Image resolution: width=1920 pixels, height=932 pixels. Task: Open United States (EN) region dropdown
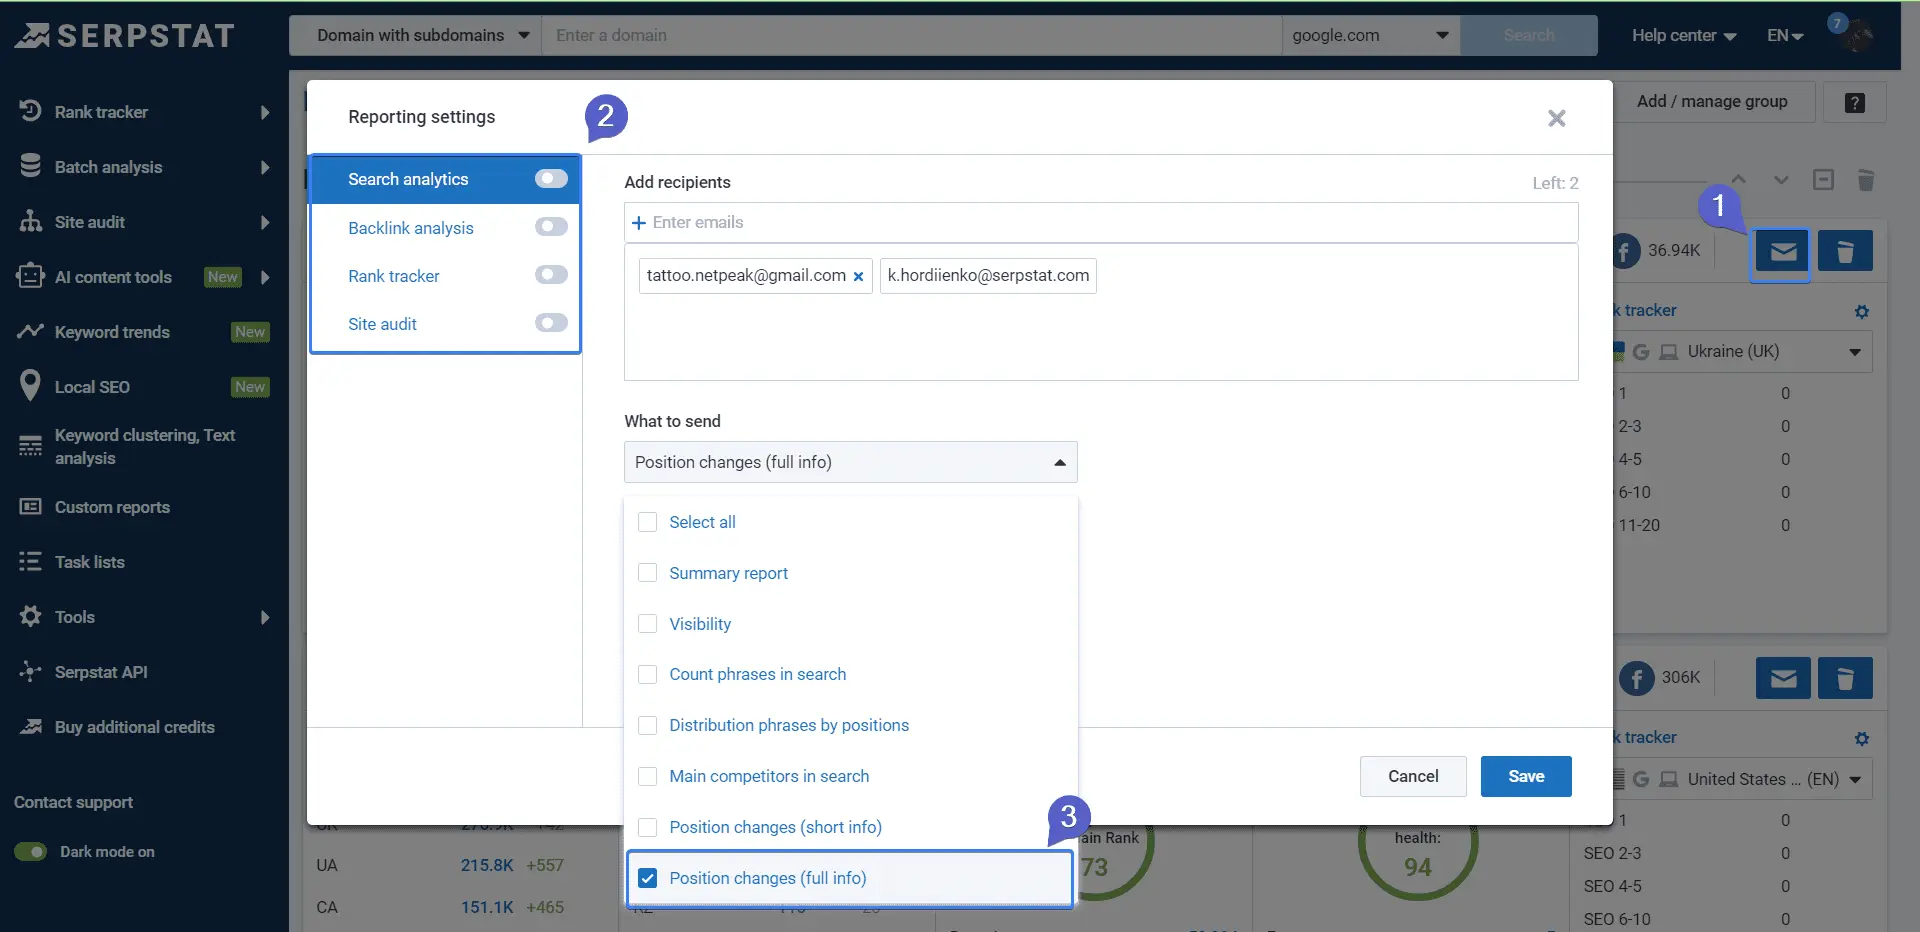1745,779
